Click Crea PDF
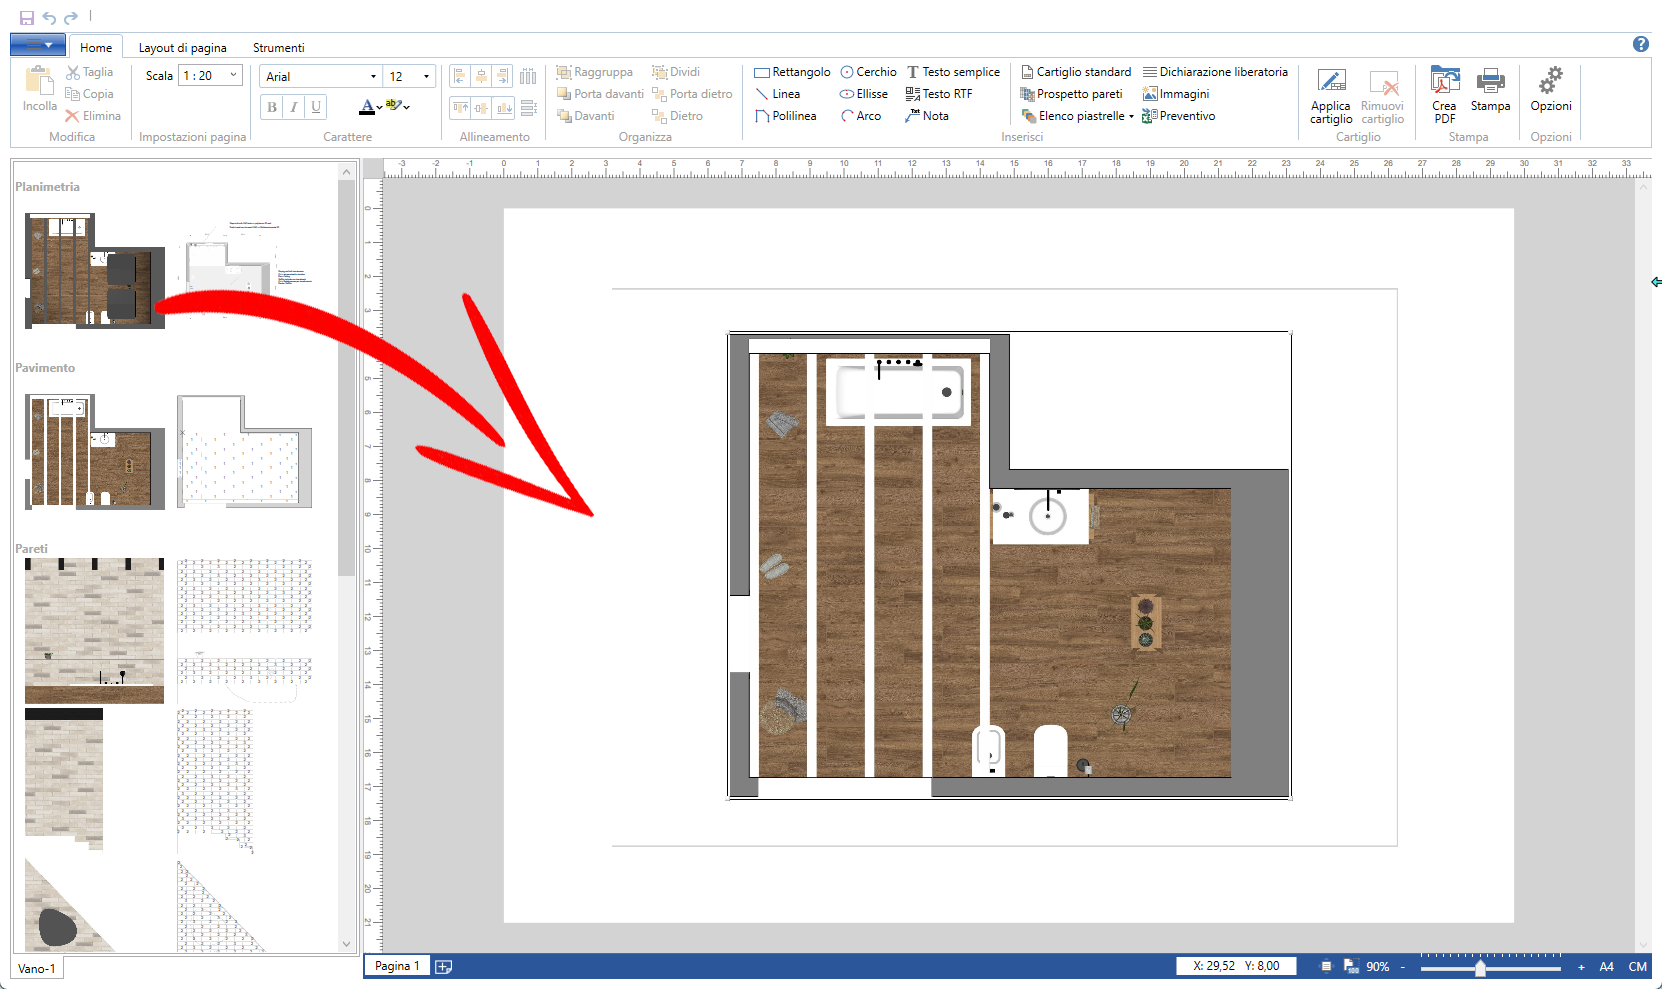The width and height of the screenshot is (1662, 989). coord(1444,95)
